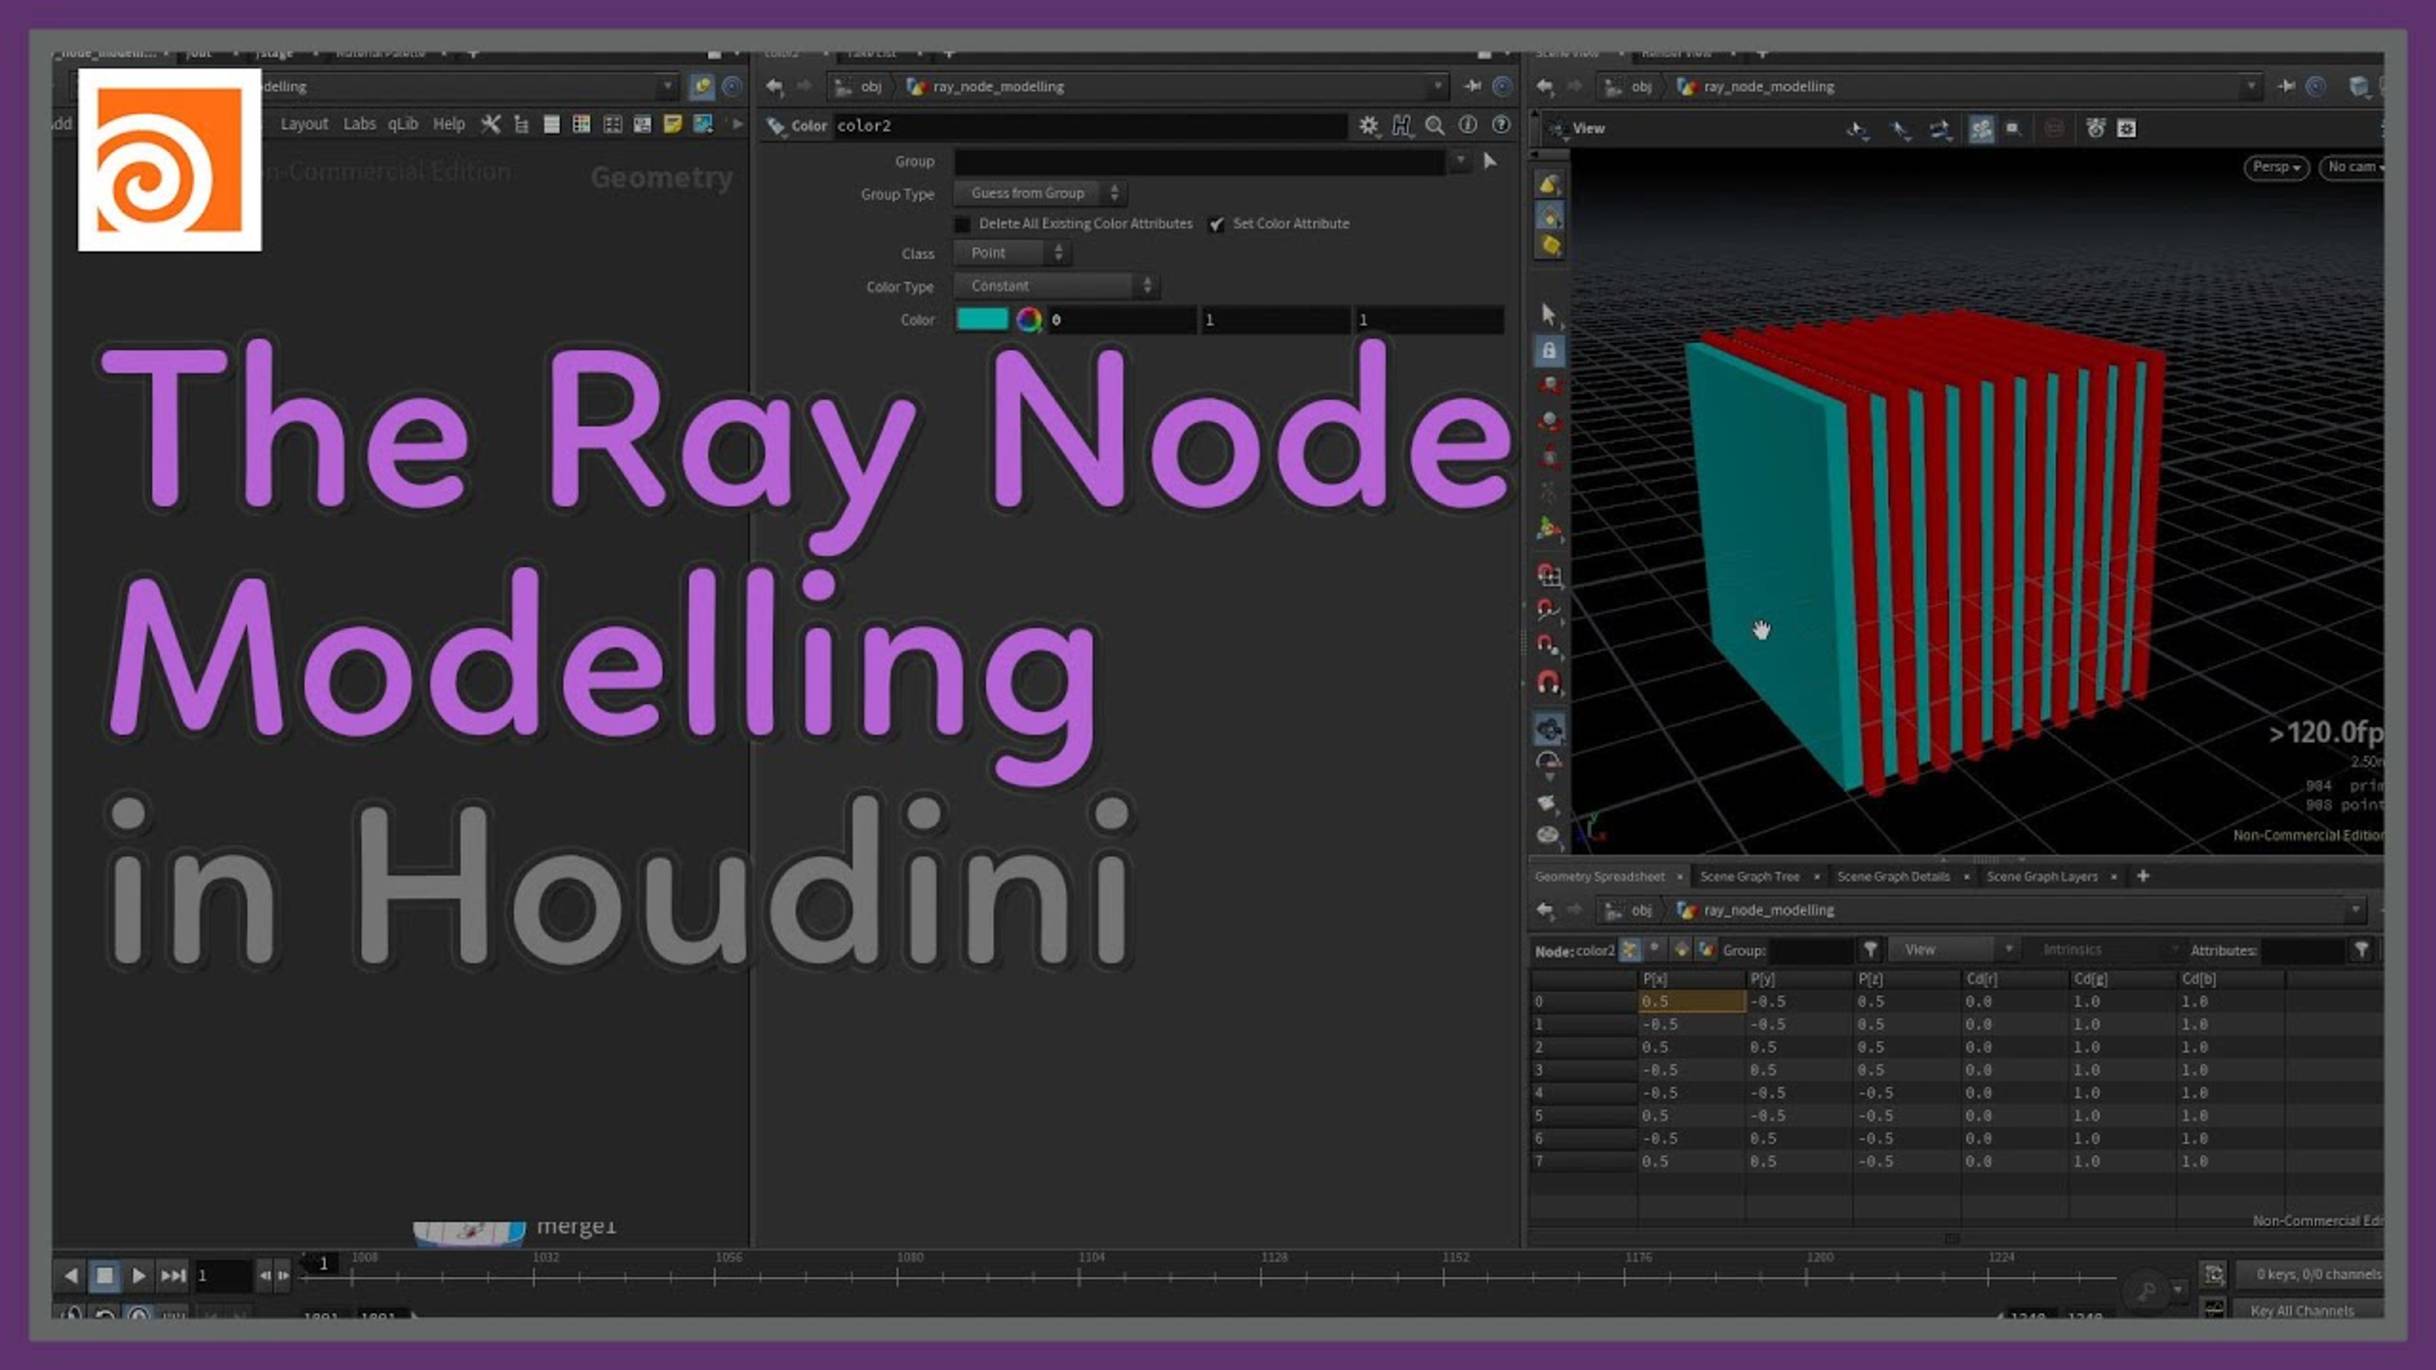
Task: Click the Key All Channels button
Action: tap(2301, 1311)
